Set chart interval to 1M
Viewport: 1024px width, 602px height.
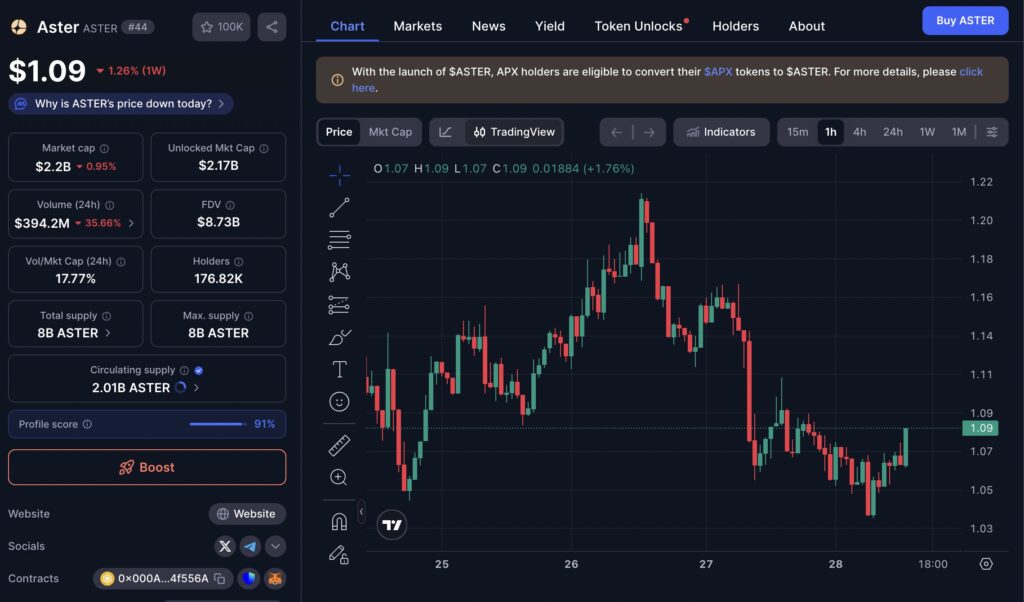[959, 132]
